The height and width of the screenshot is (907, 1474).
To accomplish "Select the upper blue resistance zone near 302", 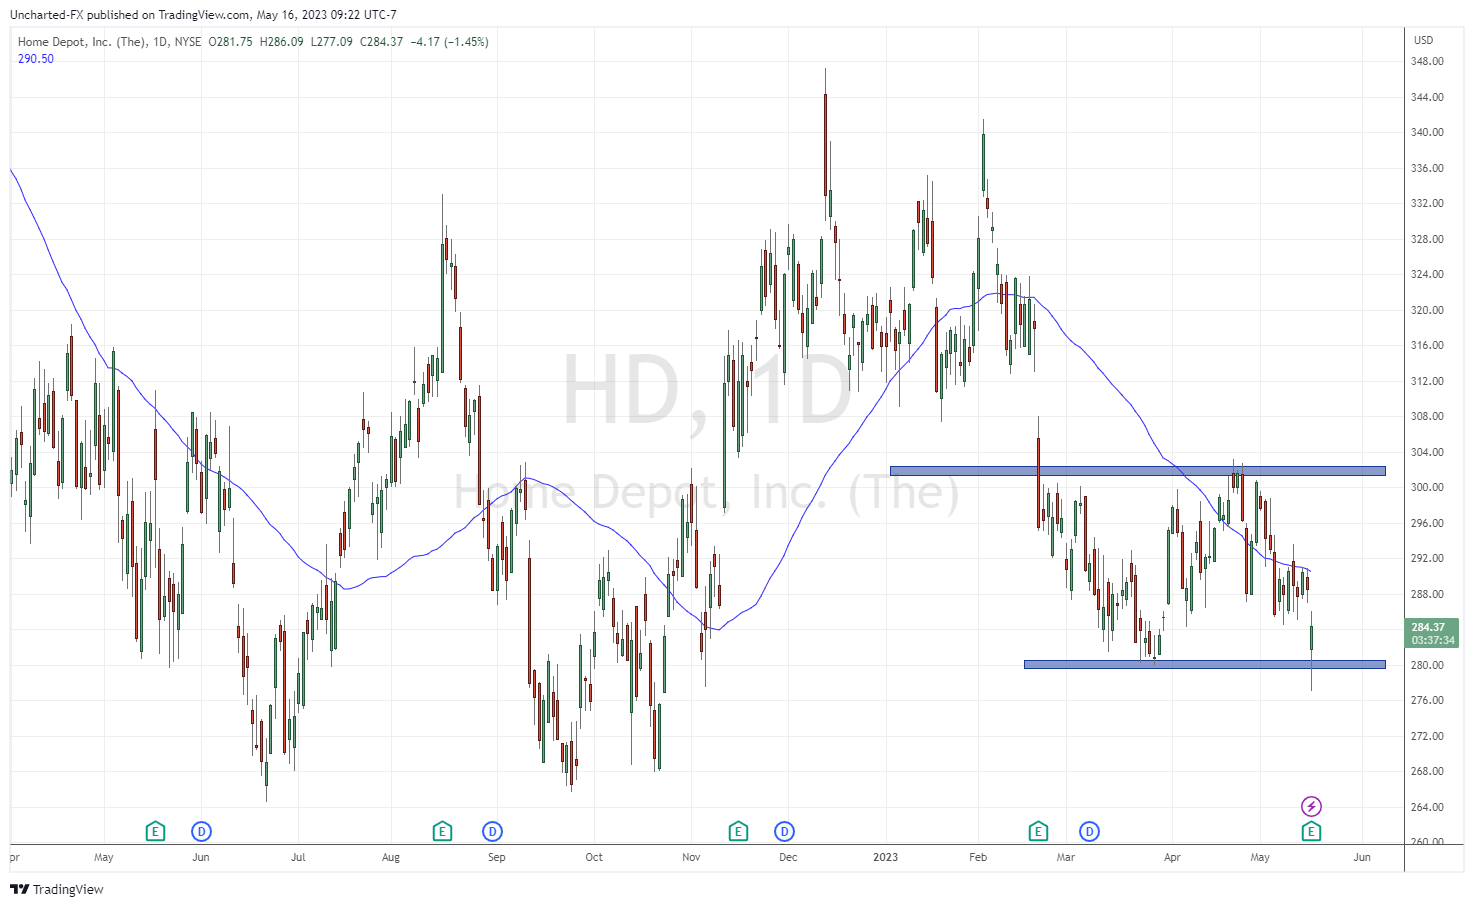I will click(1138, 470).
